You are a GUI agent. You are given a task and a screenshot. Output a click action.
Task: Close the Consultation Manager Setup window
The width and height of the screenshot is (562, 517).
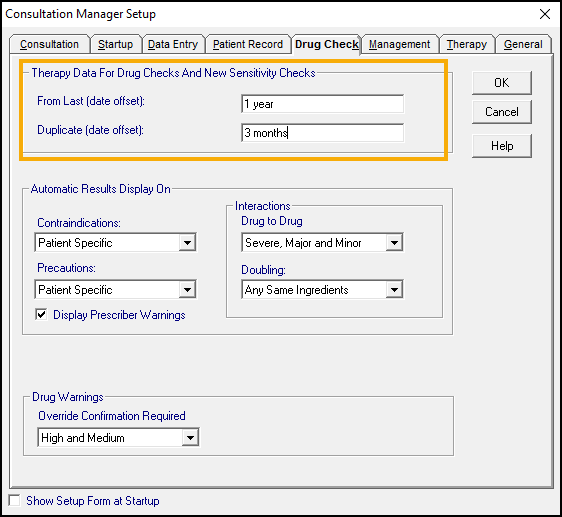(545, 14)
